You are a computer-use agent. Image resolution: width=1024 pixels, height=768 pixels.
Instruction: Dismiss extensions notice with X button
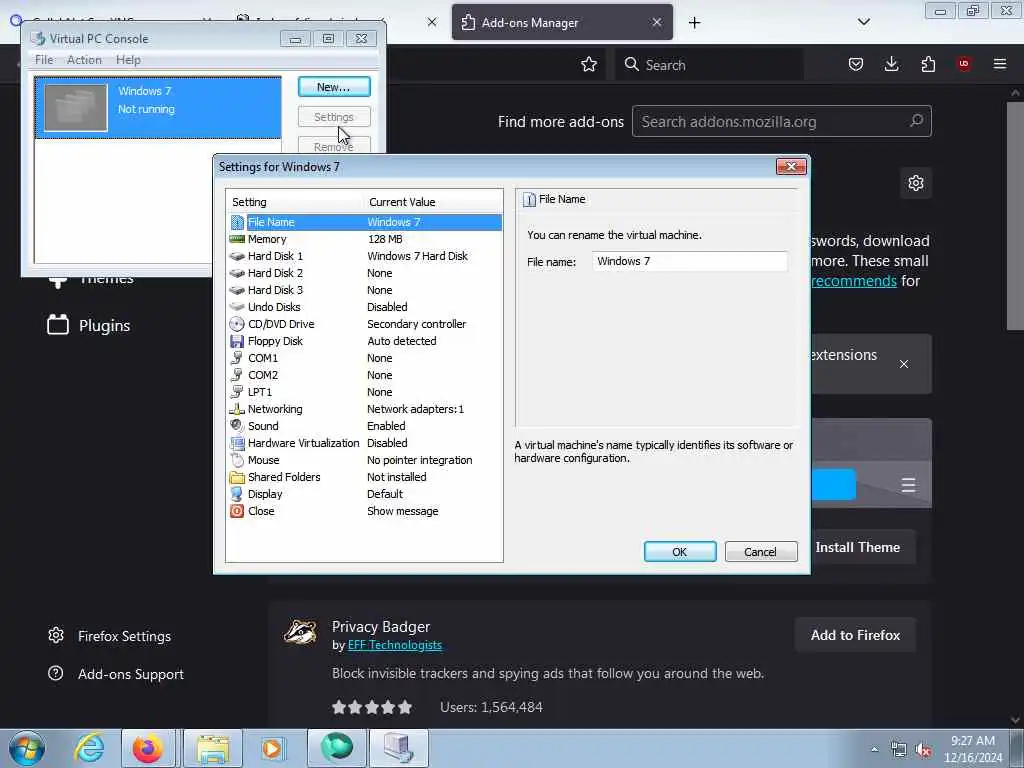coord(904,364)
